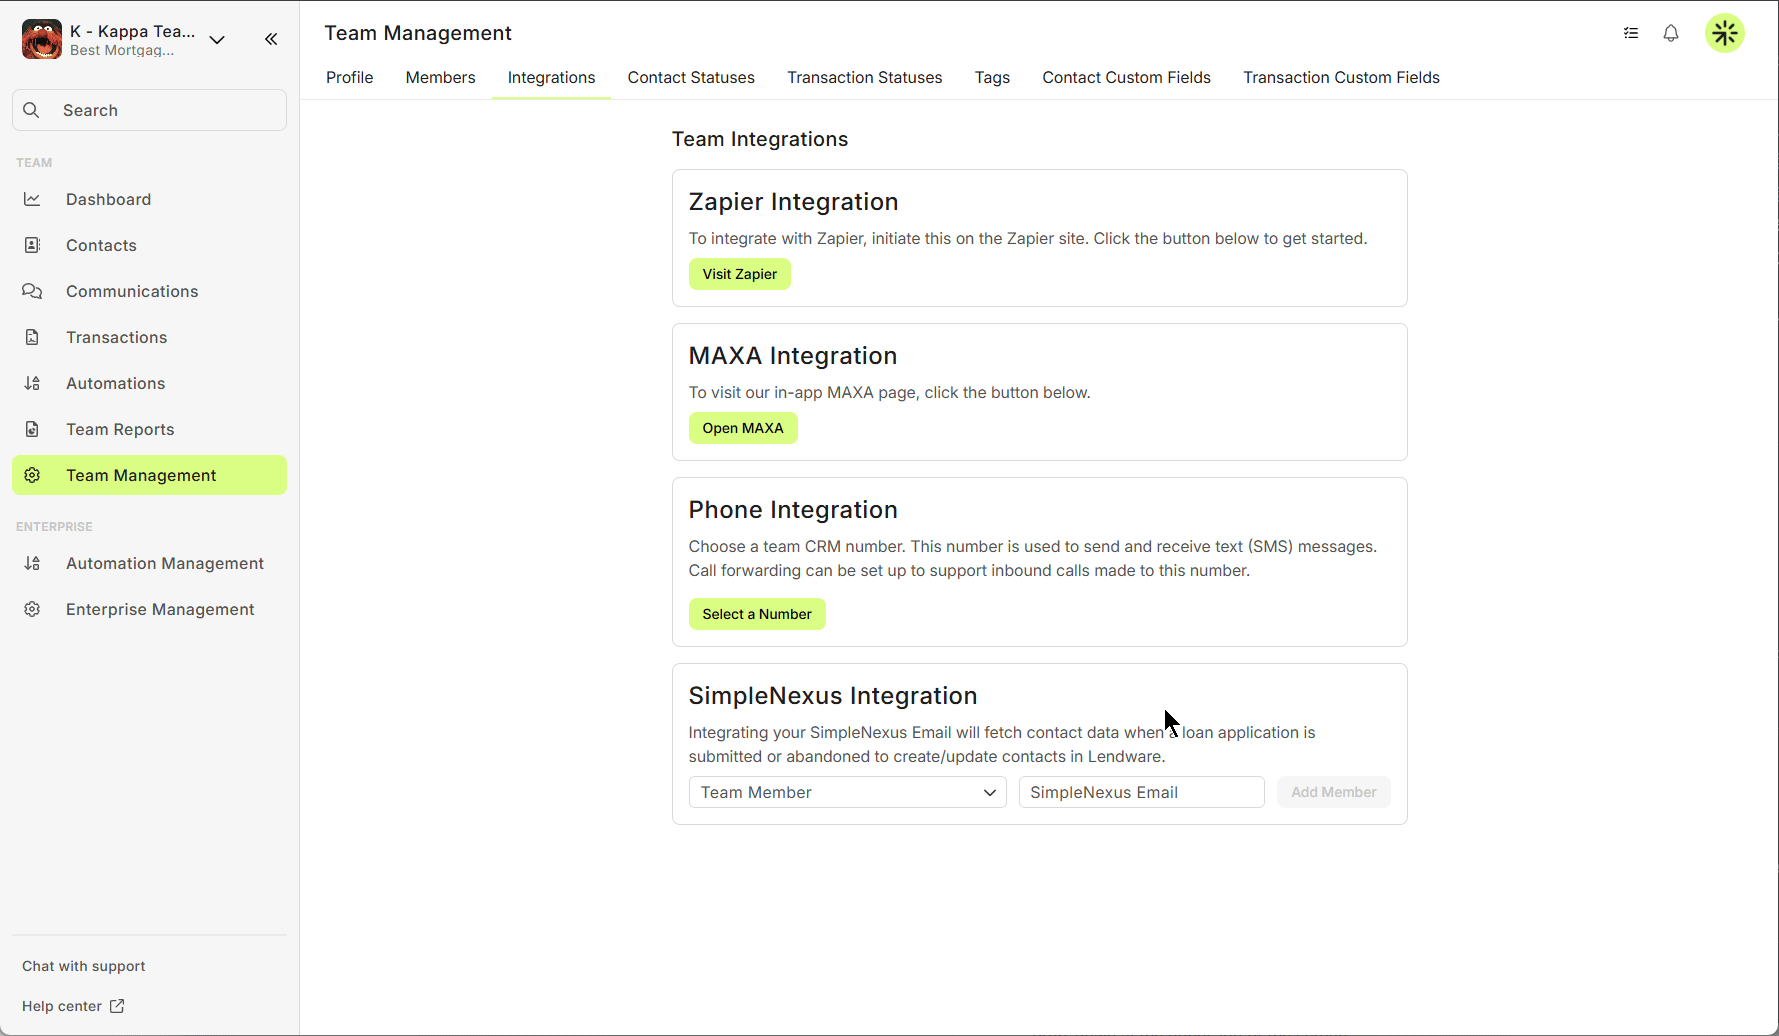The height and width of the screenshot is (1036, 1779).
Task: Click the notifications bell icon
Action: [x=1671, y=33]
